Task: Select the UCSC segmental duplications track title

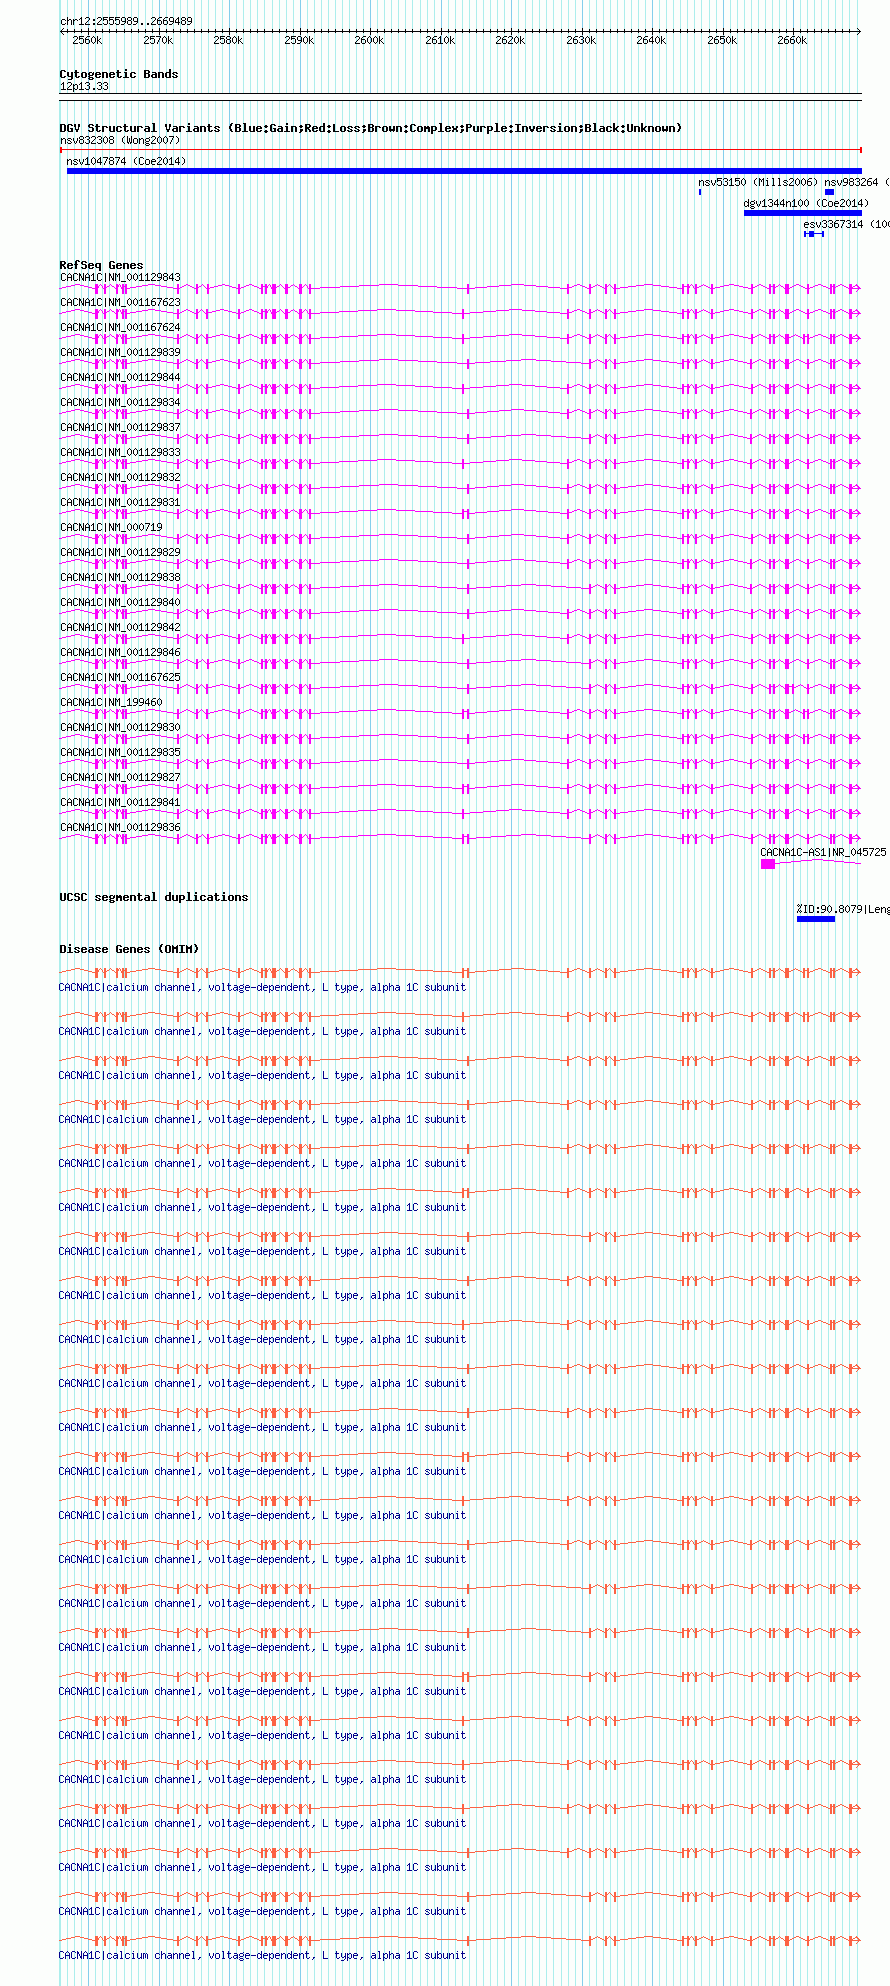Action: (153, 898)
